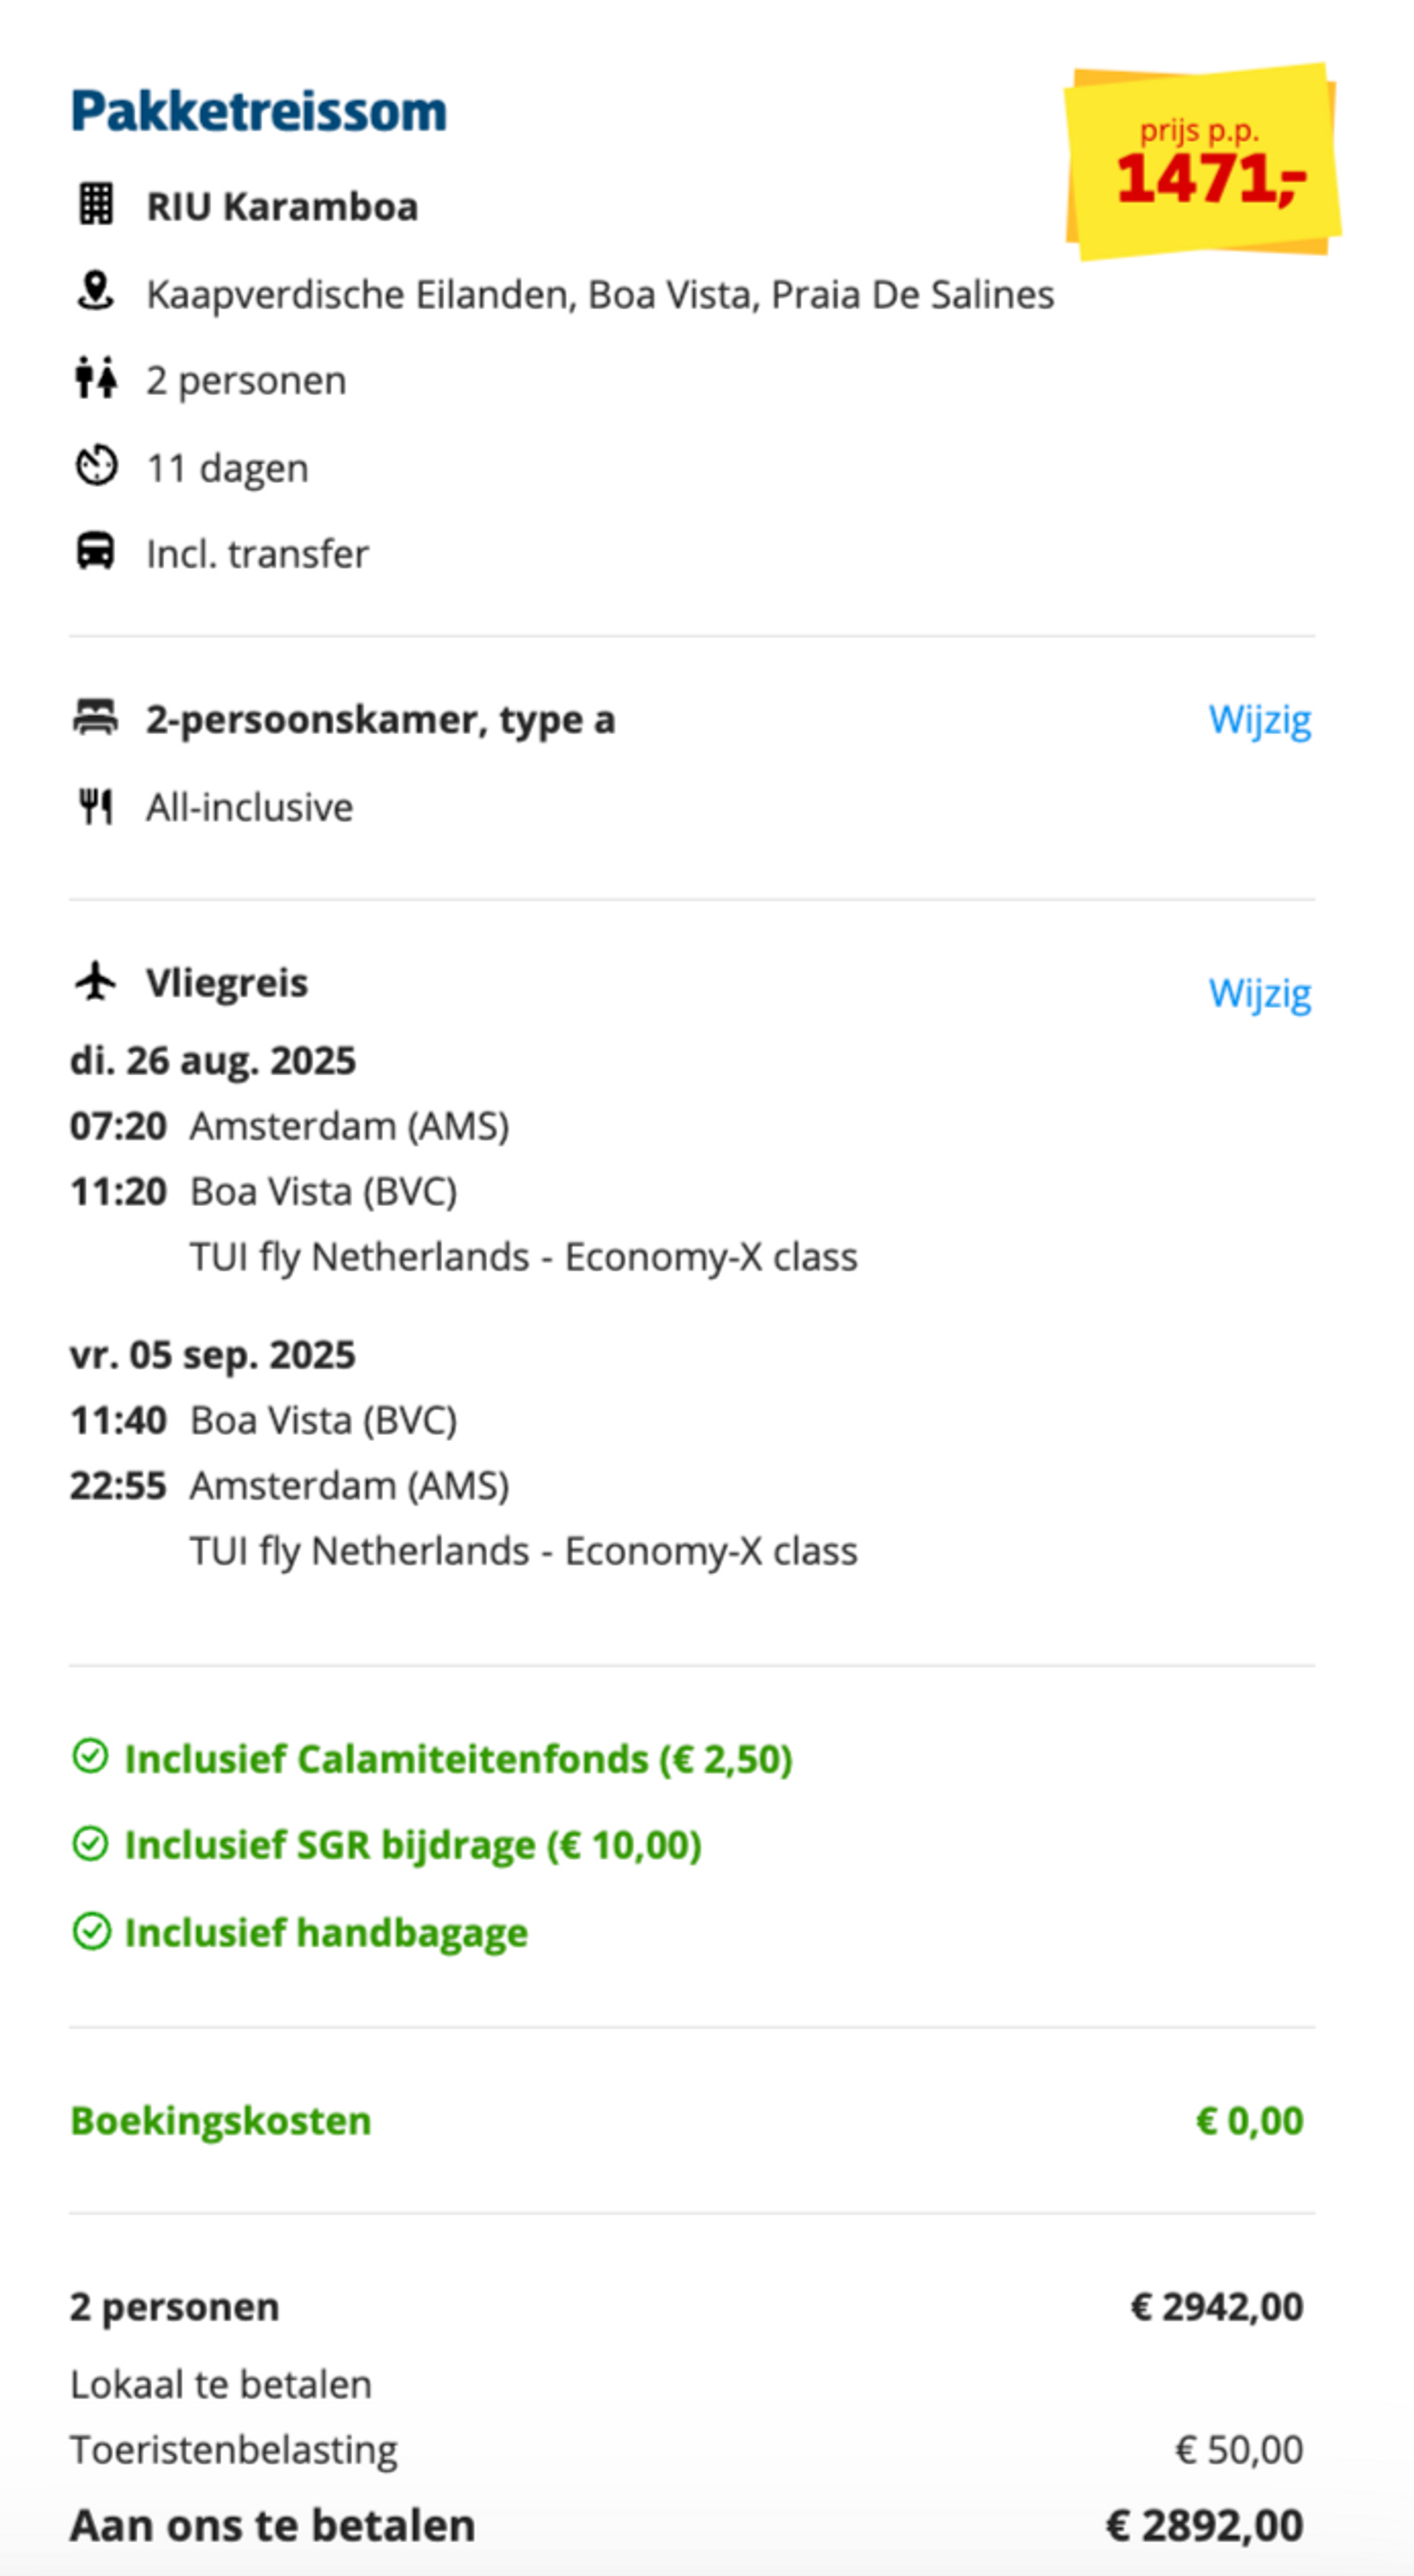The width and height of the screenshot is (1414, 2576).
Task: Click the Boekingskosten row label
Action: tap(221, 2120)
